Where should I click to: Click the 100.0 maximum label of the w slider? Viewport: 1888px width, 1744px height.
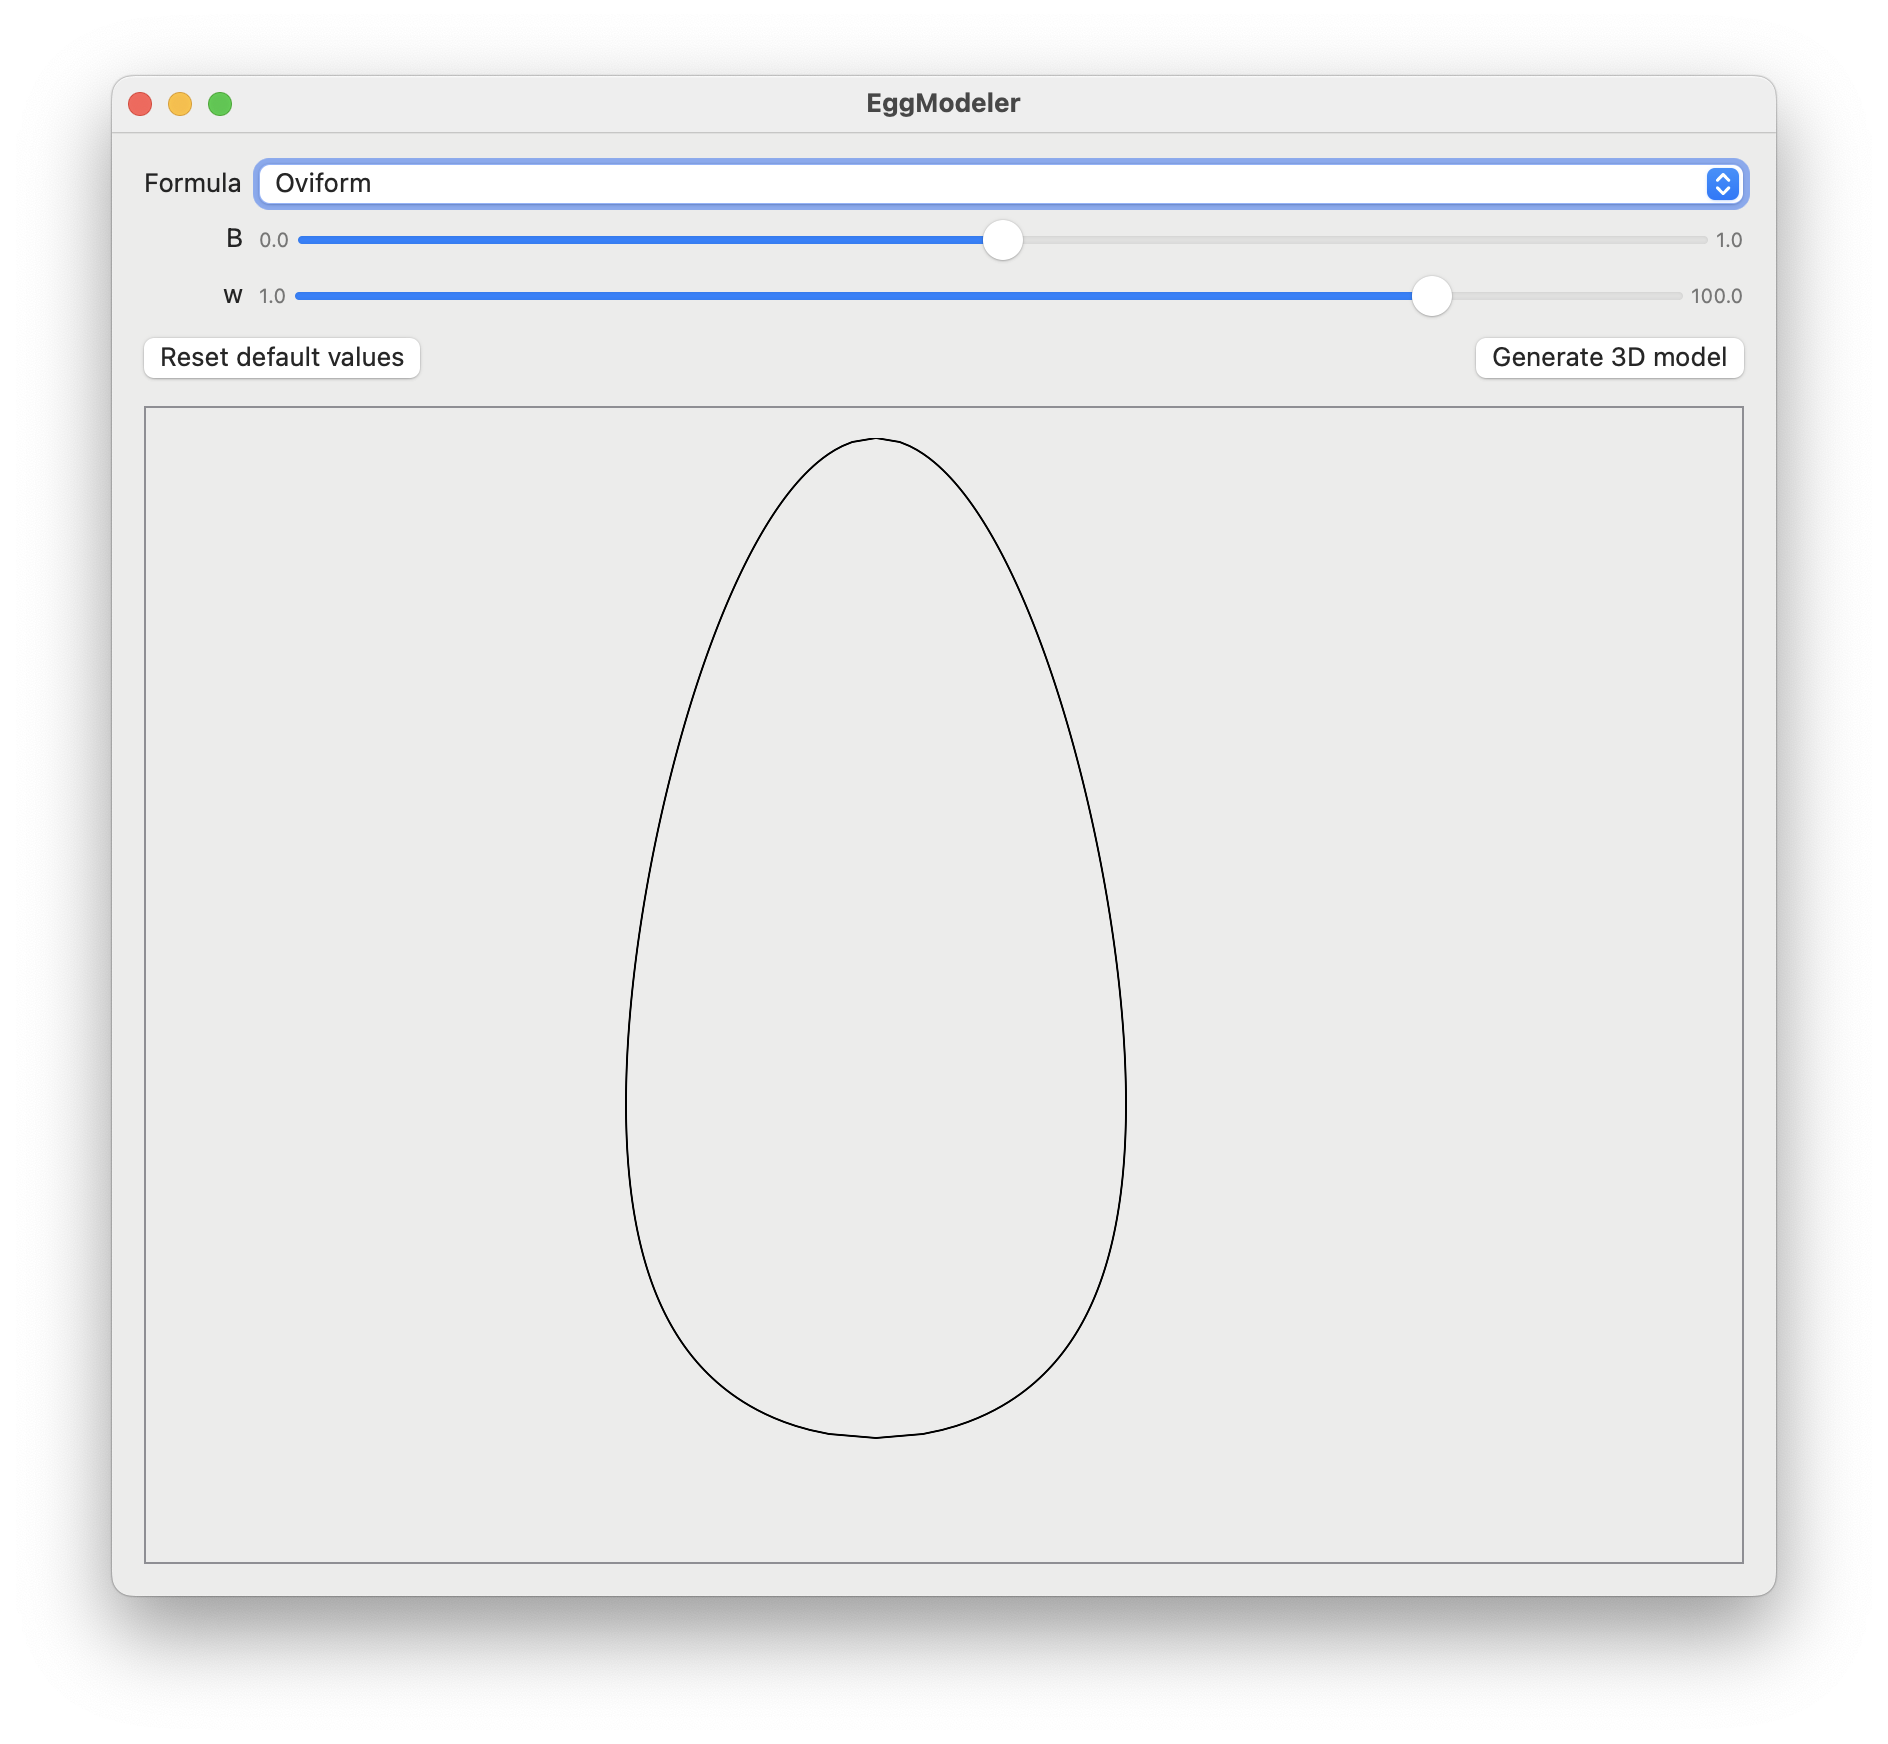point(1716,296)
